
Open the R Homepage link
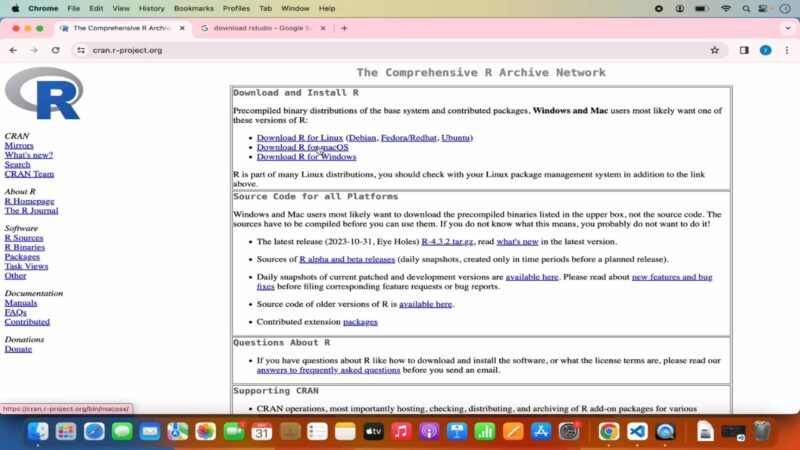click(x=29, y=201)
